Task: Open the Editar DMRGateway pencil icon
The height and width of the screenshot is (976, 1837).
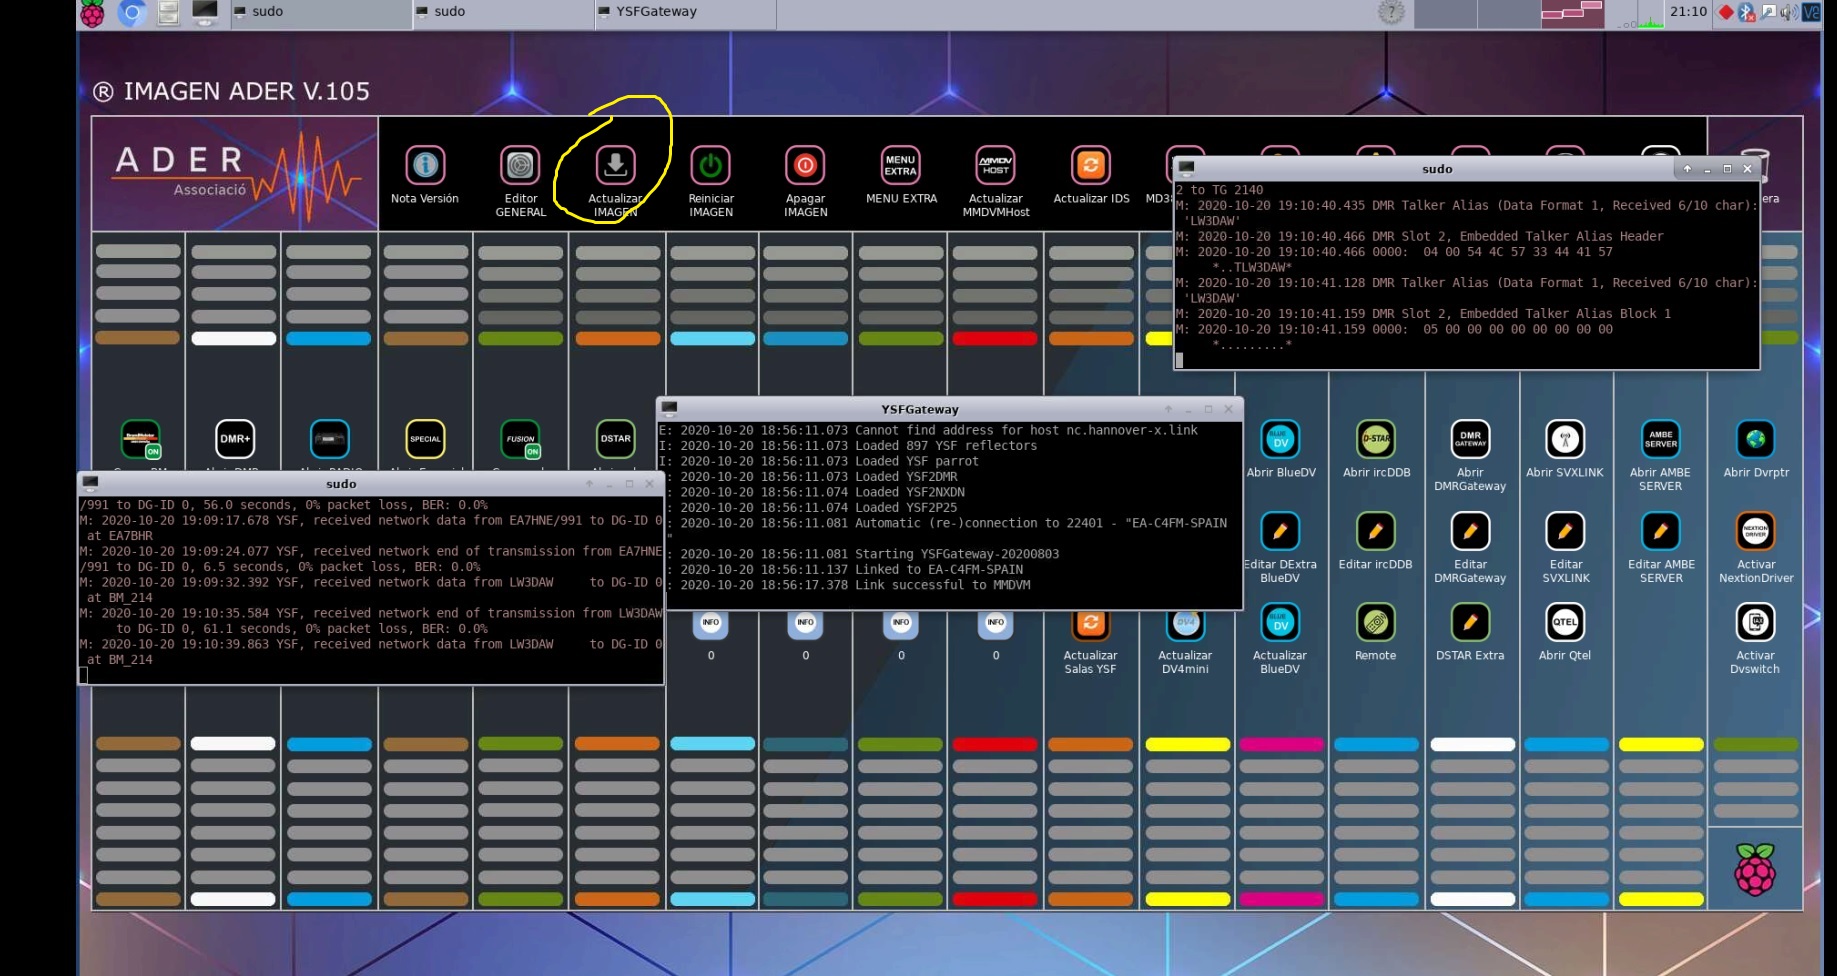Action: point(1470,531)
